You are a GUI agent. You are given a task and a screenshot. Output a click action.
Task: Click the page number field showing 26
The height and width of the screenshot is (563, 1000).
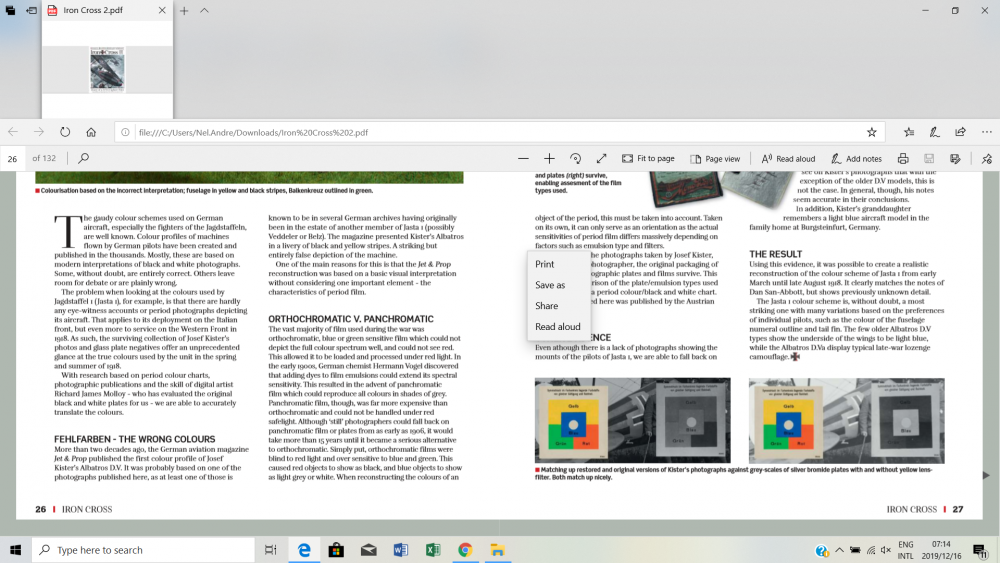click(13, 158)
